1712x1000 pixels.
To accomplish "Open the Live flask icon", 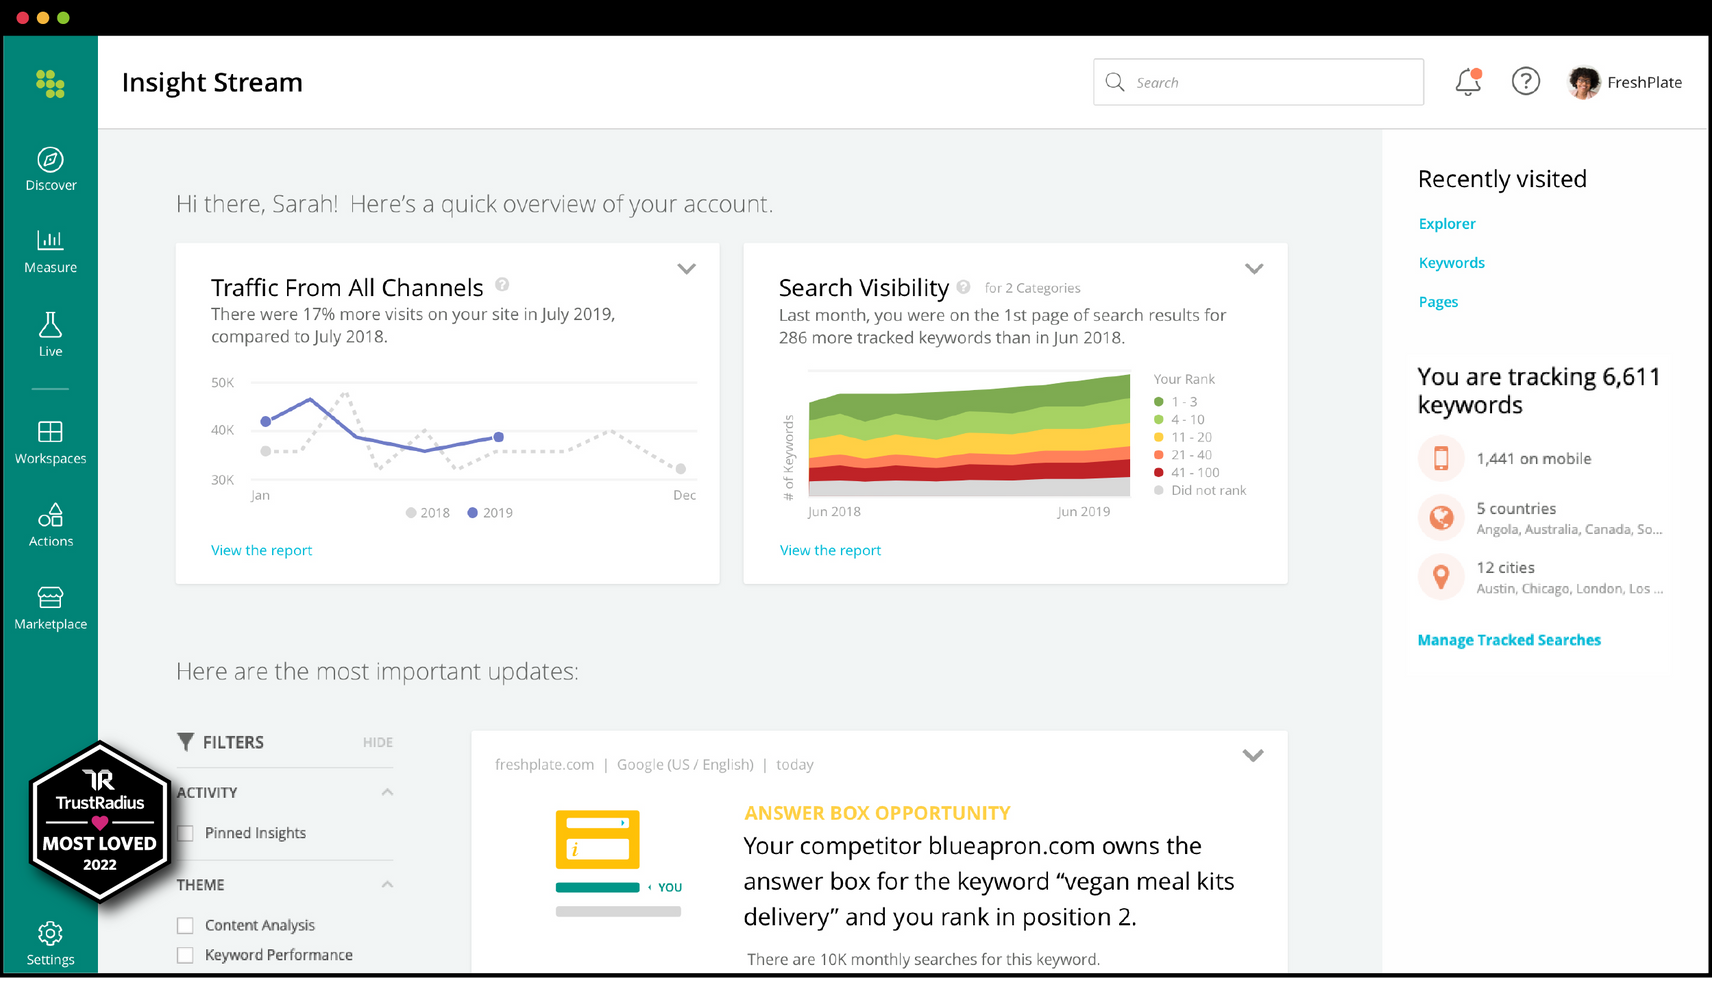I will point(50,324).
